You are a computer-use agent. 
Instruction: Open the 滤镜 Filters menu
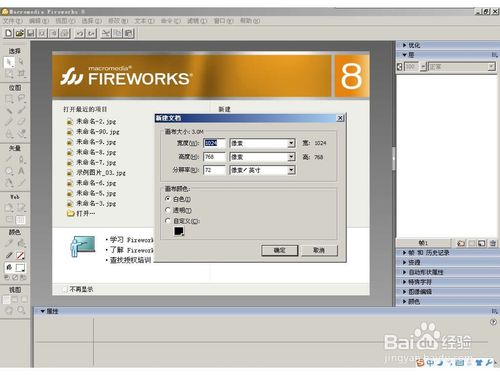click(x=197, y=21)
